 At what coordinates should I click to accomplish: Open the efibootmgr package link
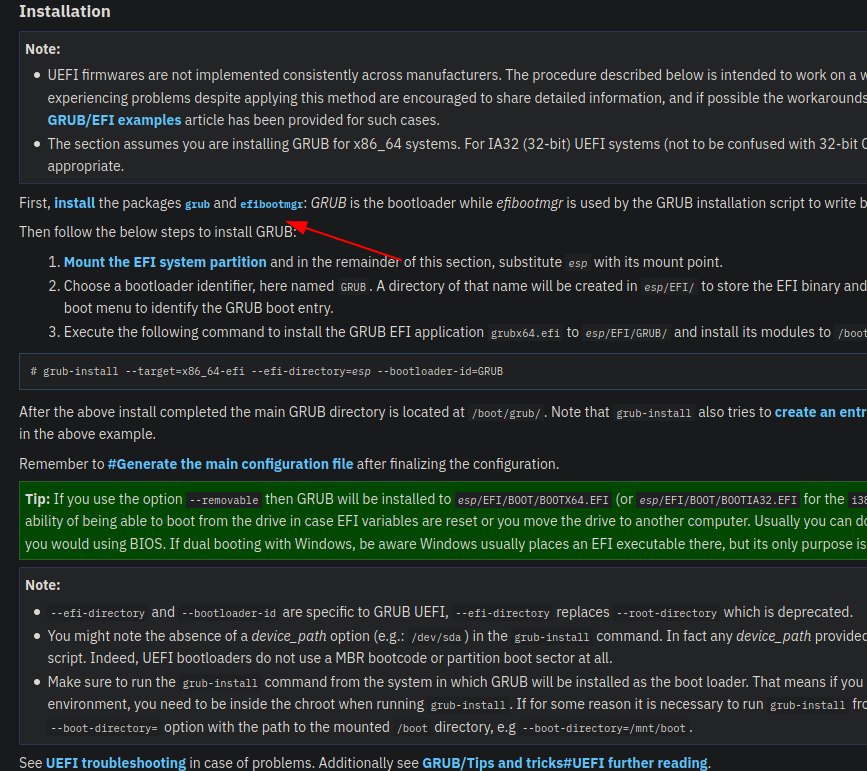(271, 204)
